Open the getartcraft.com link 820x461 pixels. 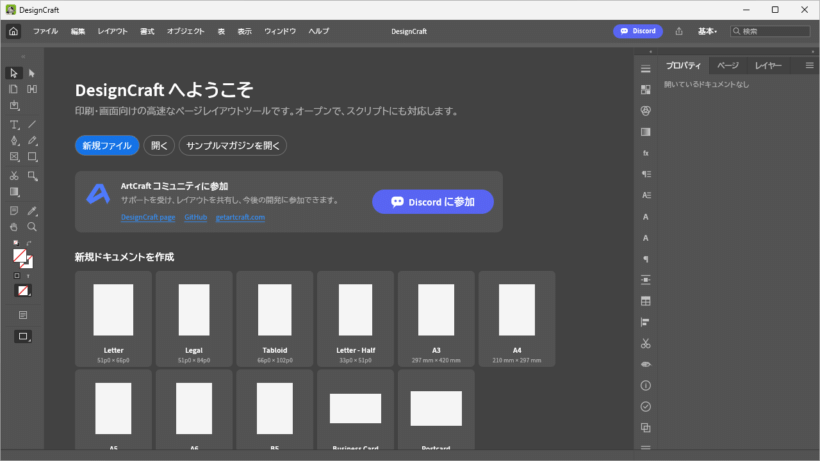pos(241,217)
